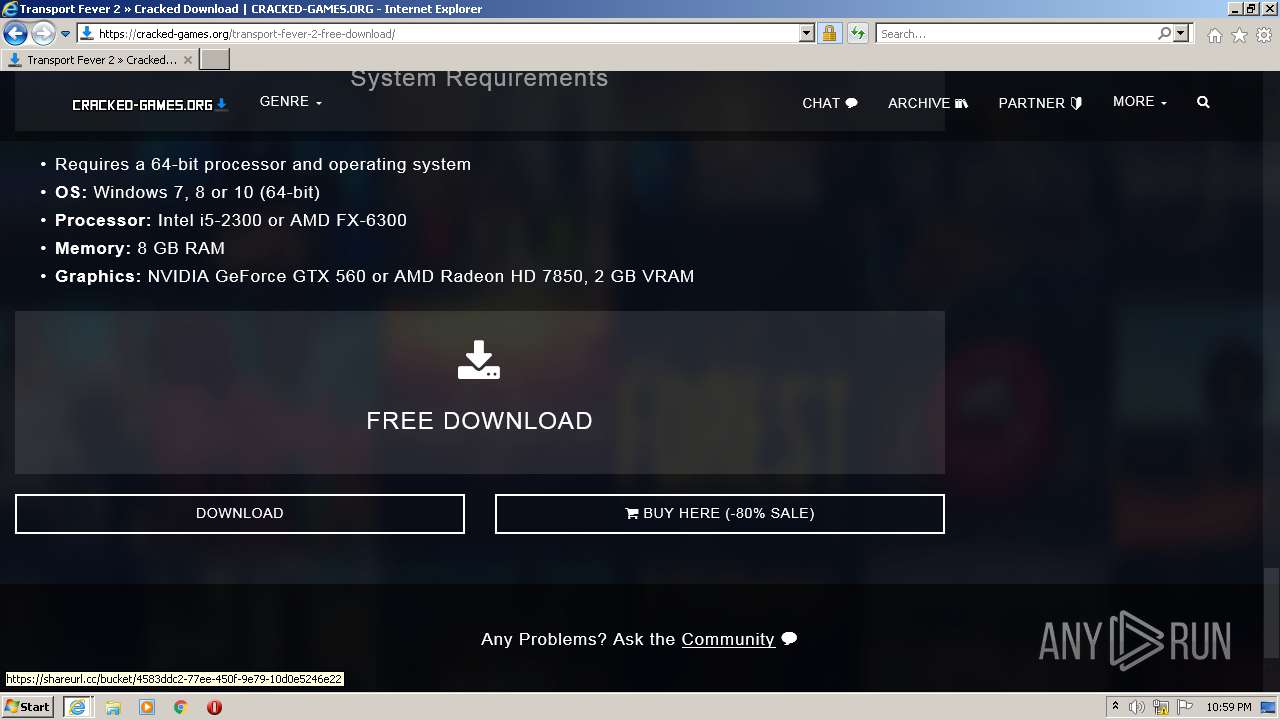Open a new blank tab
Image resolution: width=1280 pixels, height=720 pixels.
point(215,60)
